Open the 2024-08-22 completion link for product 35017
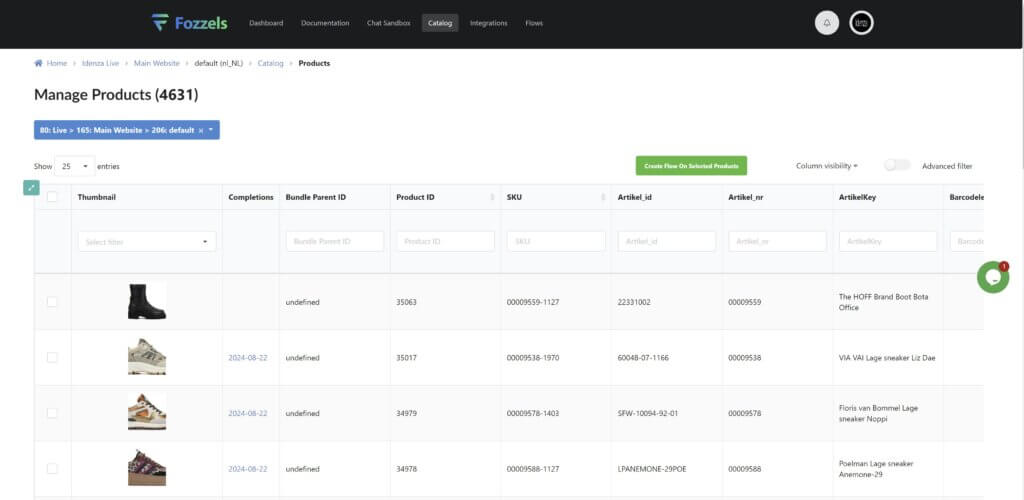The image size is (1024, 500). pyautogui.click(x=248, y=357)
